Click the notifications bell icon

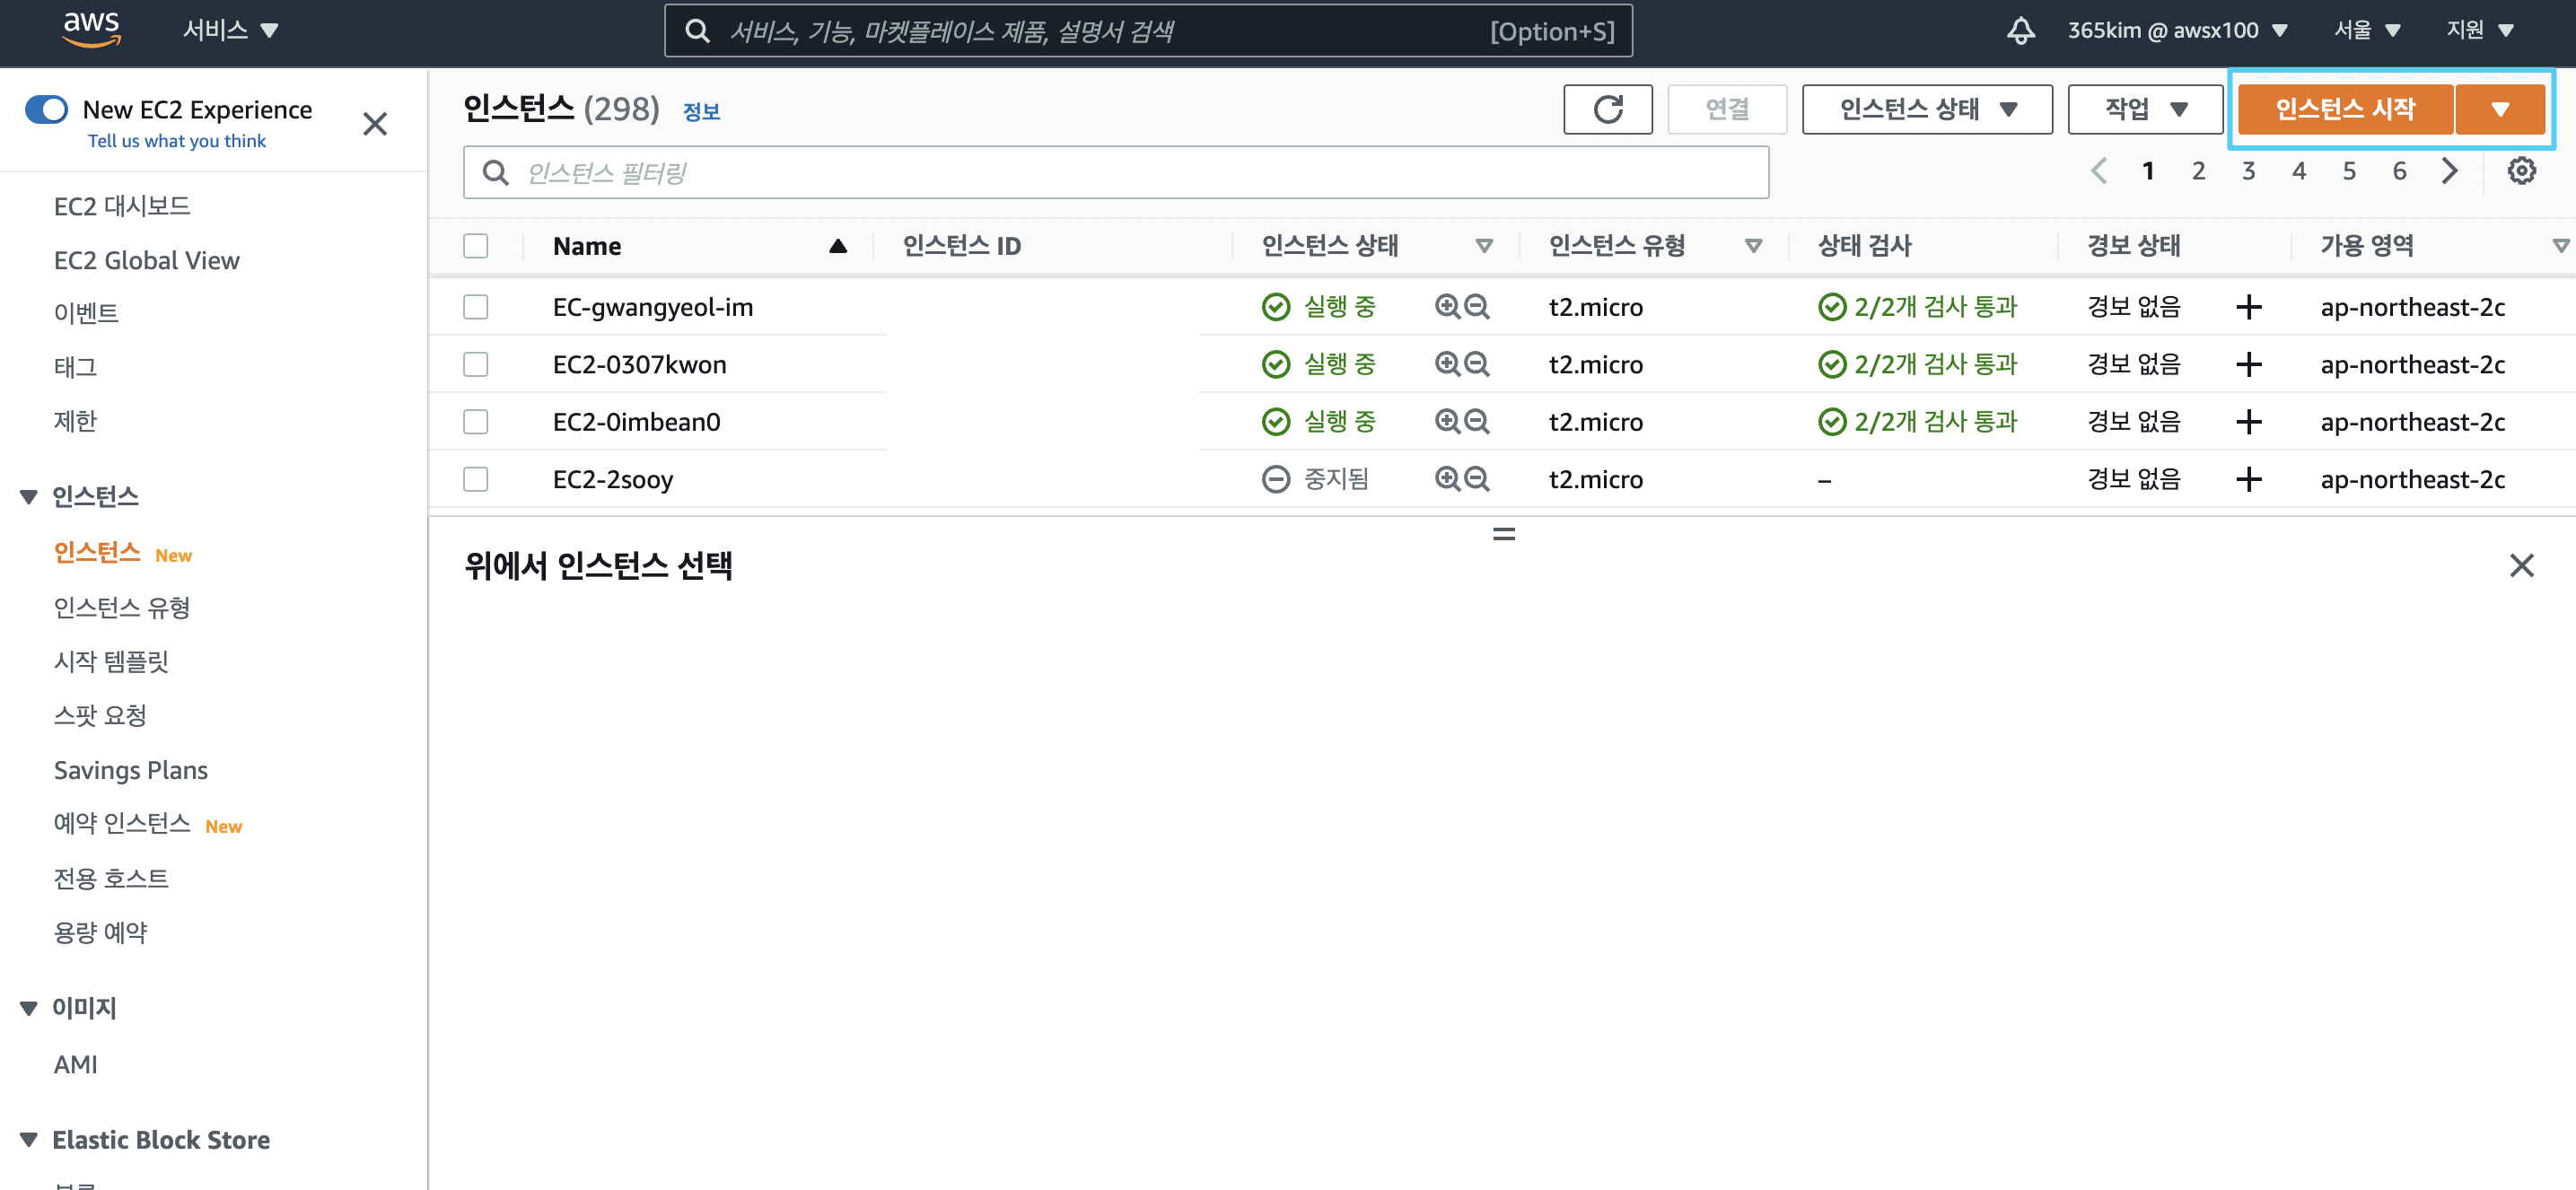click(2020, 30)
